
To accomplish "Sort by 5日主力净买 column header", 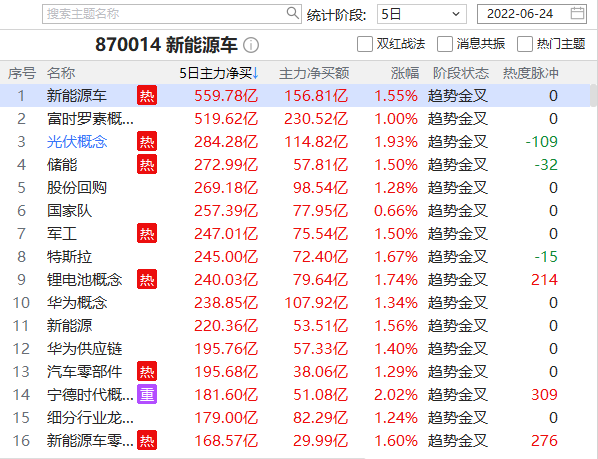I will pos(219,73).
